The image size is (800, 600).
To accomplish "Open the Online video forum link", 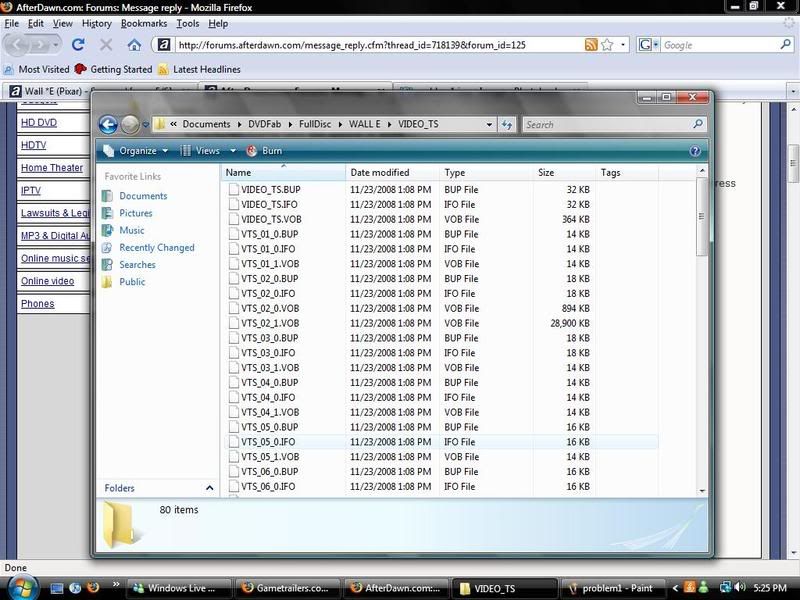I will point(47,281).
